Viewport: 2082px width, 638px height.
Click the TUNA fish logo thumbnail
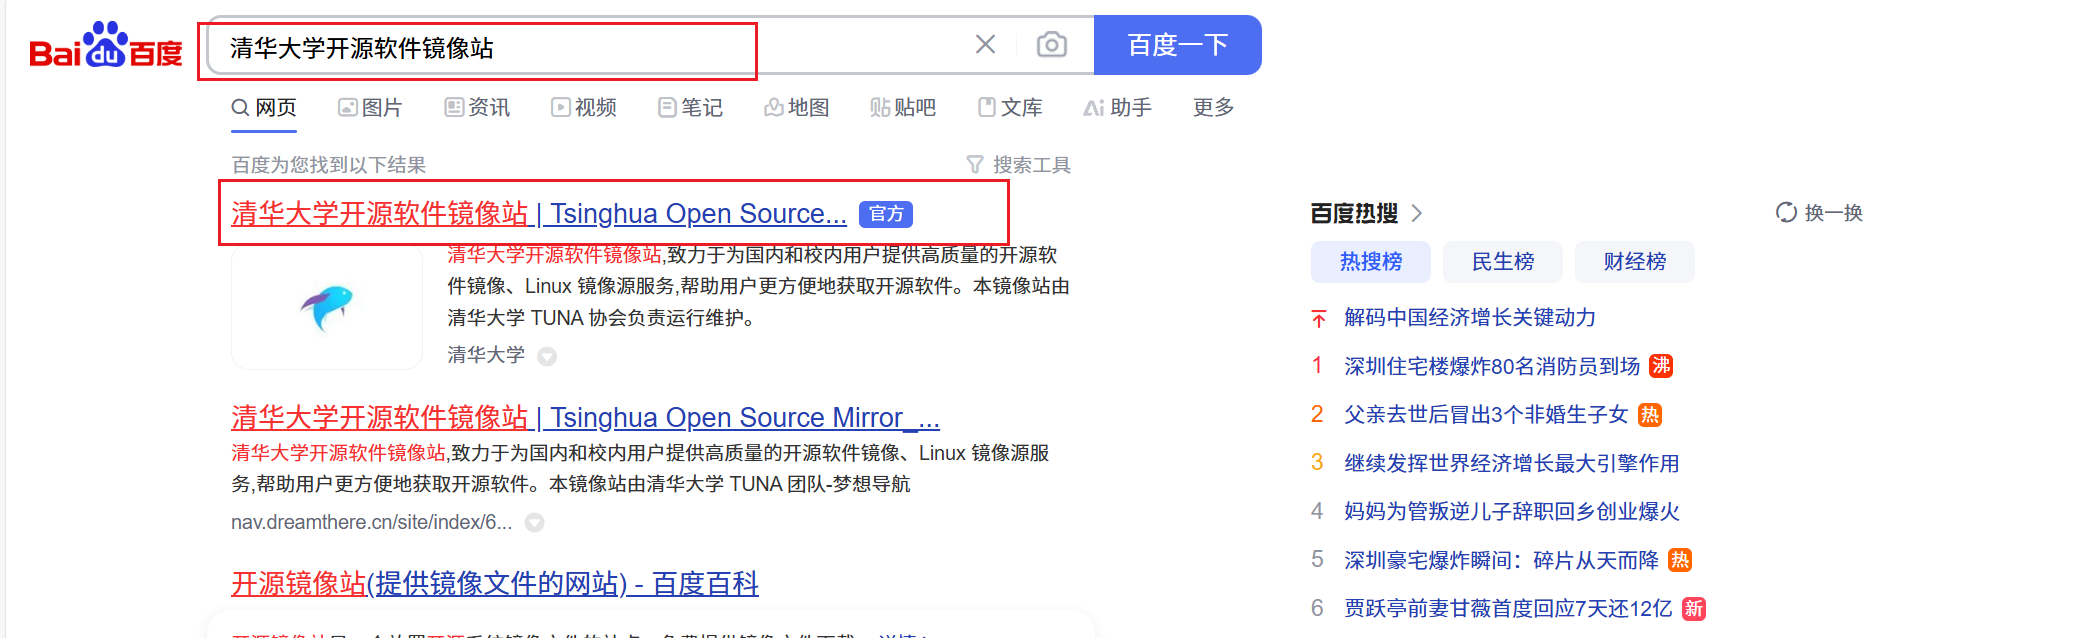[327, 308]
